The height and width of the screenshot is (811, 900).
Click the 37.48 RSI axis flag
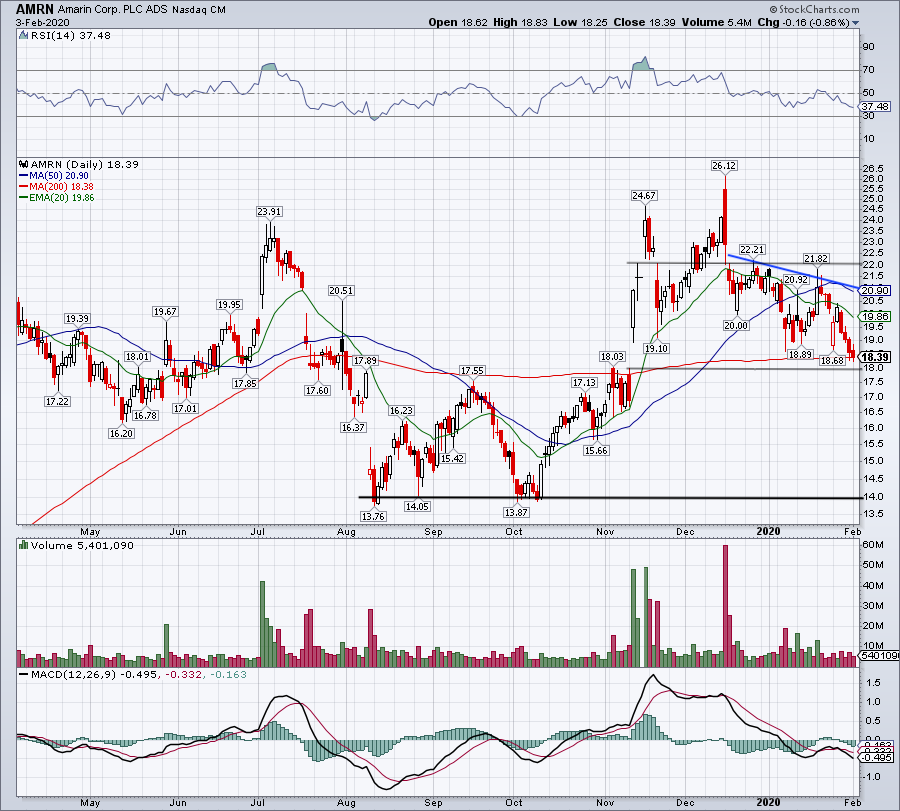click(x=874, y=107)
